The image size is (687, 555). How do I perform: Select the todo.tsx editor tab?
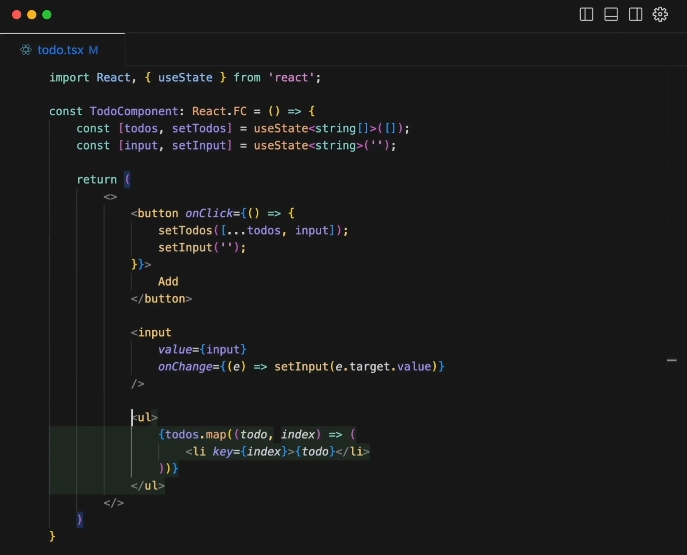click(60, 49)
